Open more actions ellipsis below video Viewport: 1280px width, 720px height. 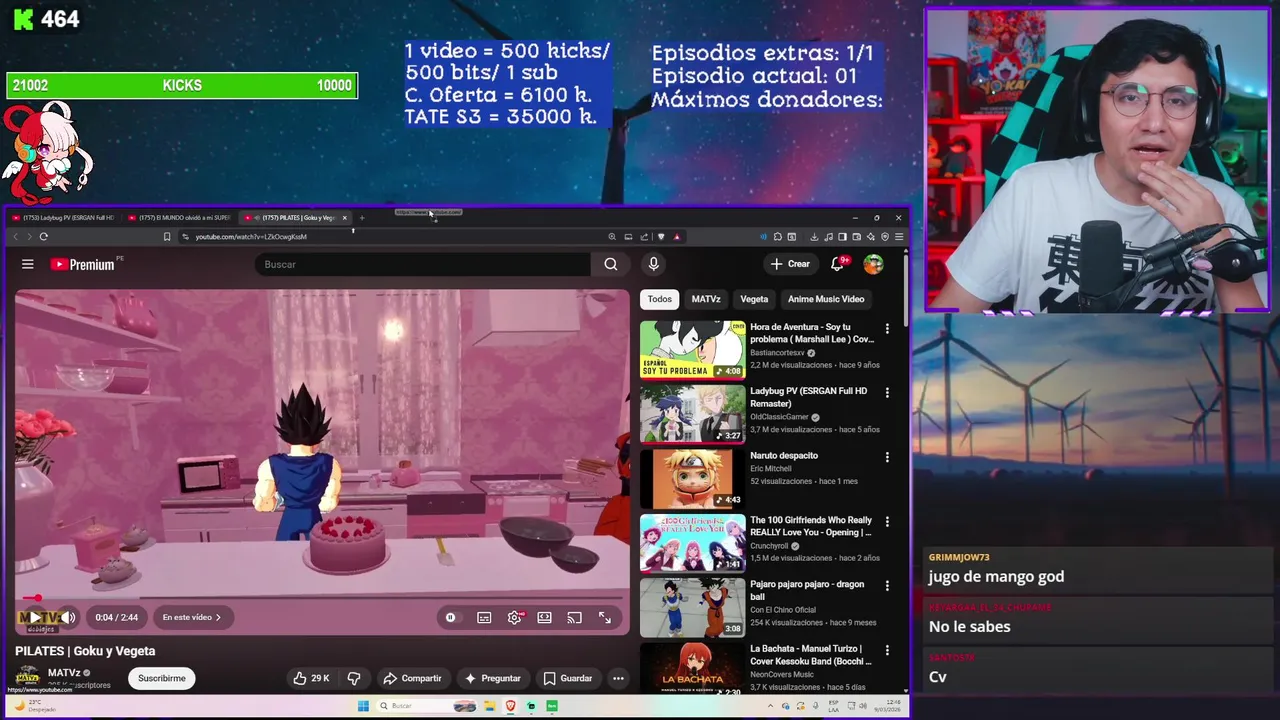tap(618, 678)
